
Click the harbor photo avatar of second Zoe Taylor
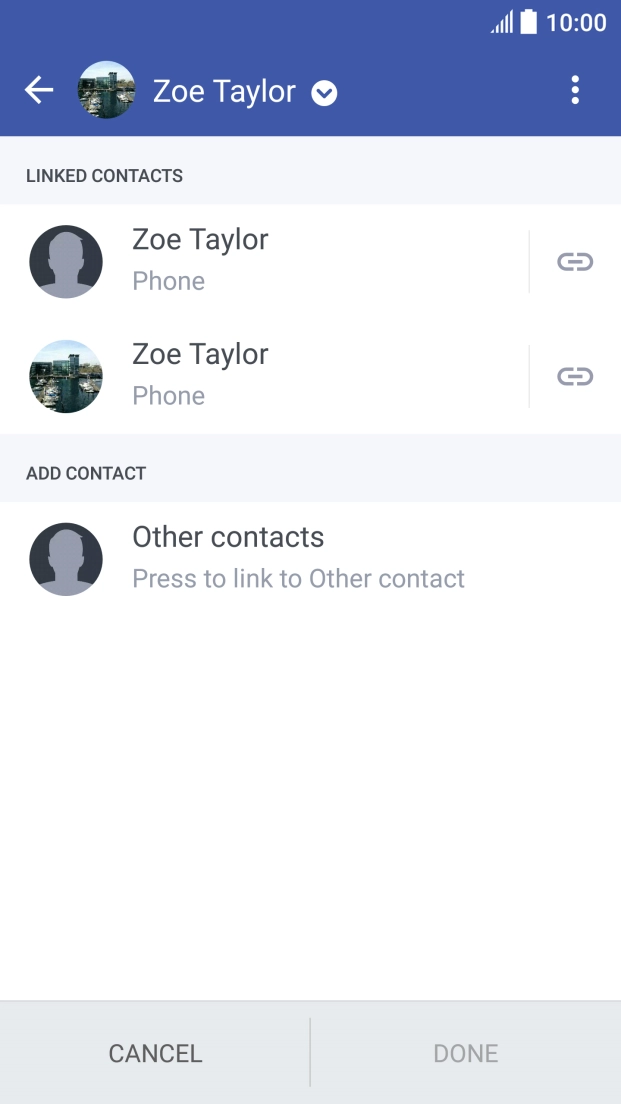click(x=66, y=376)
